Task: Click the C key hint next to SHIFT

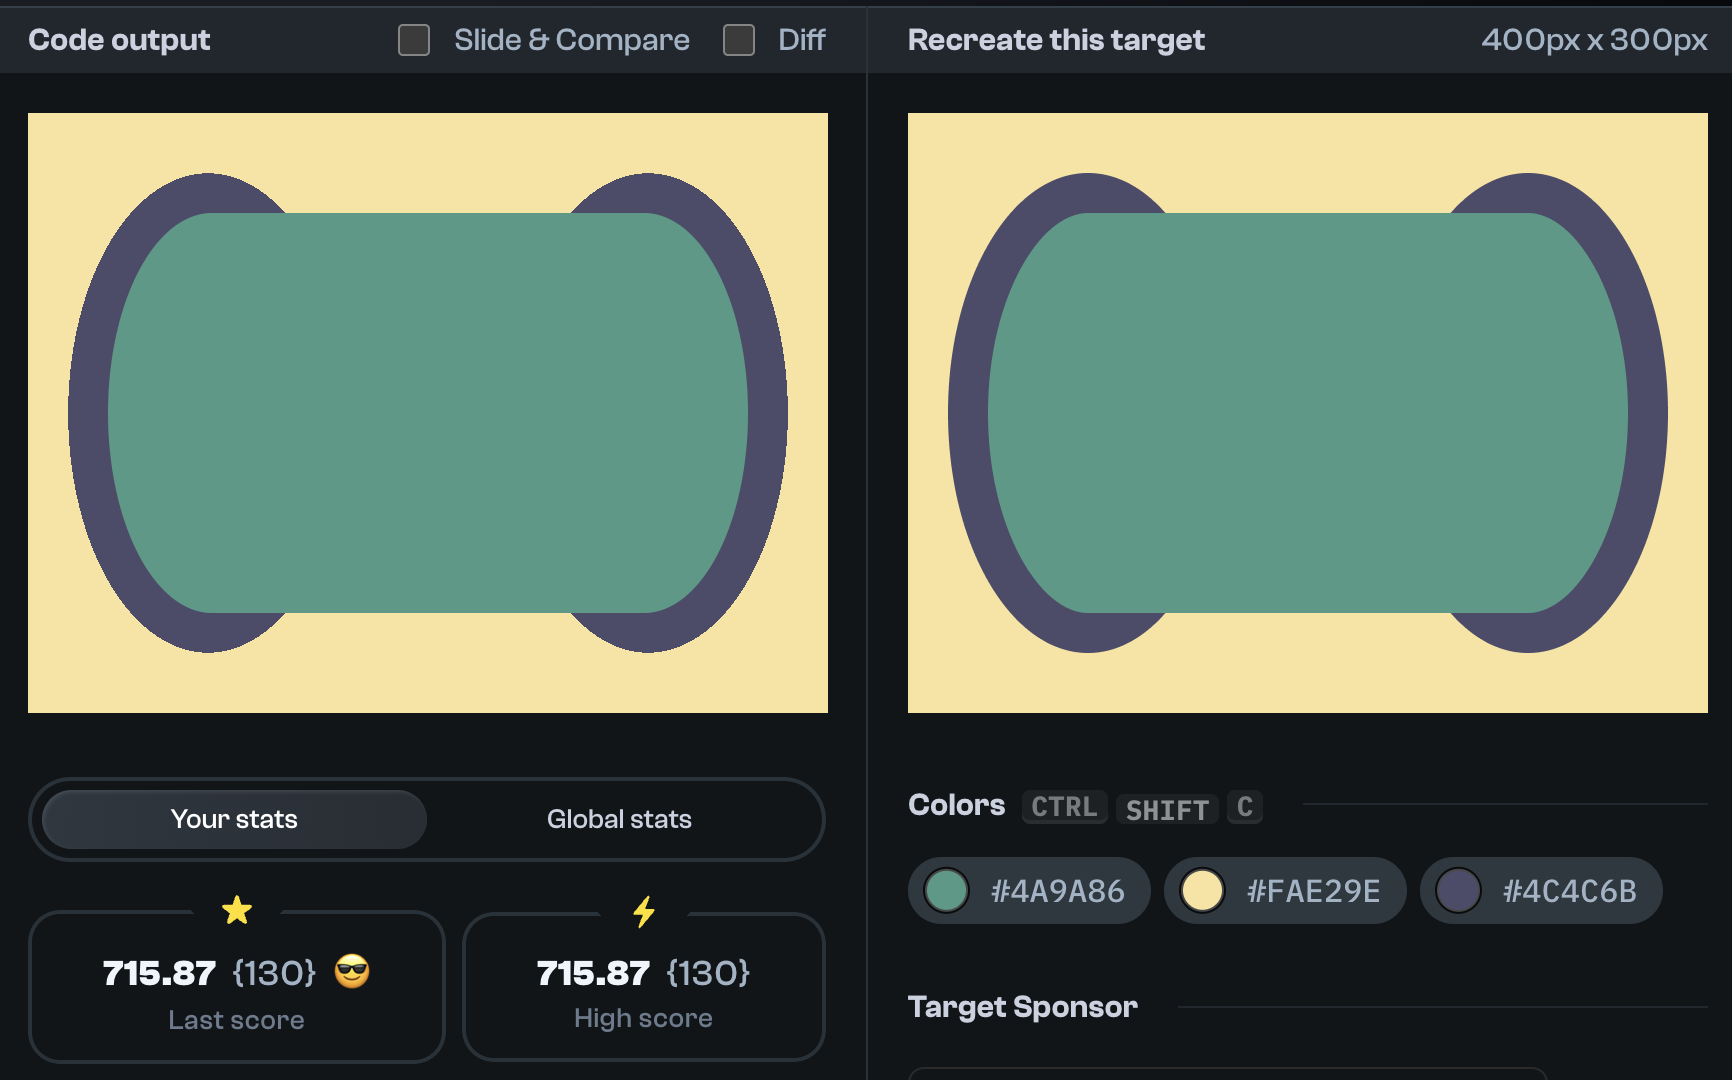Action: 1245,807
